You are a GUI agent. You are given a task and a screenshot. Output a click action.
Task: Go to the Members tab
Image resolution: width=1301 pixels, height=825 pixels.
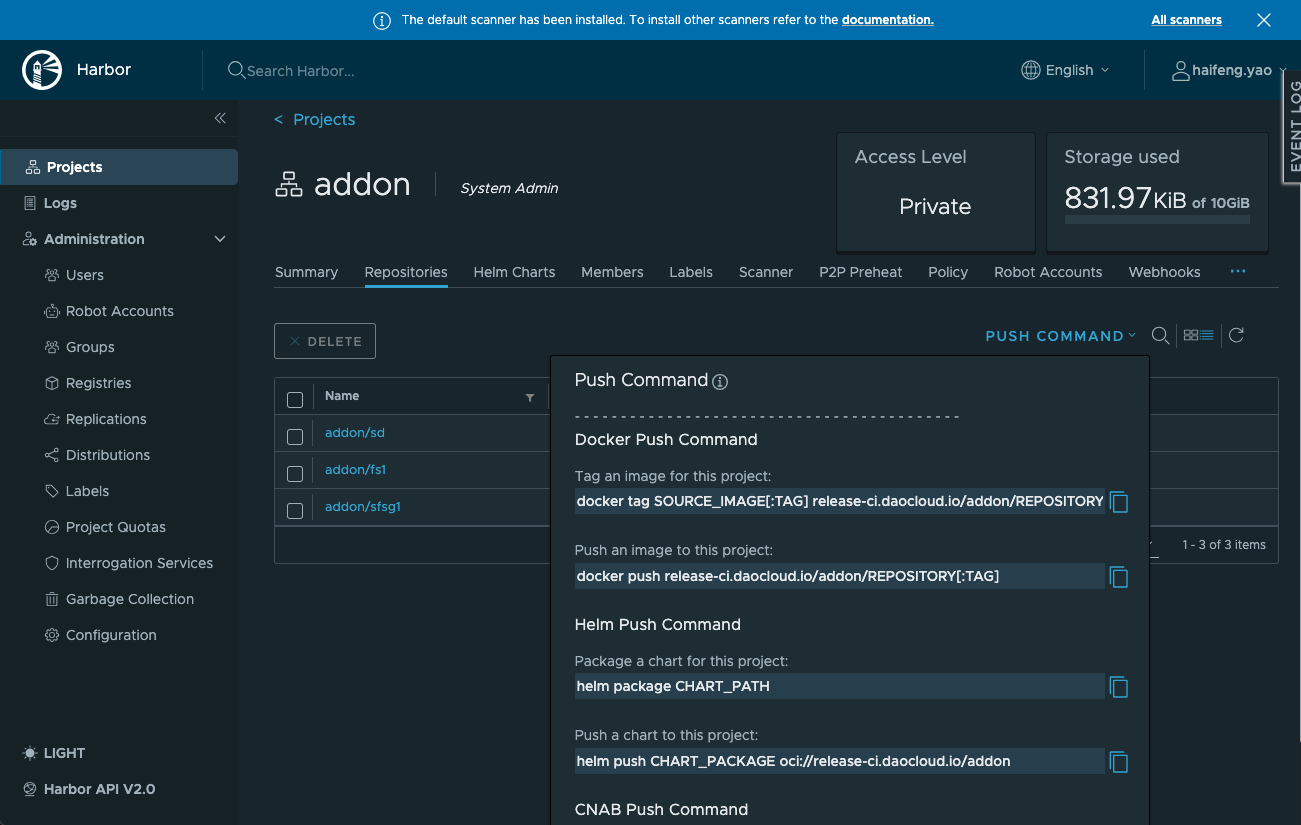(x=612, y=272)
